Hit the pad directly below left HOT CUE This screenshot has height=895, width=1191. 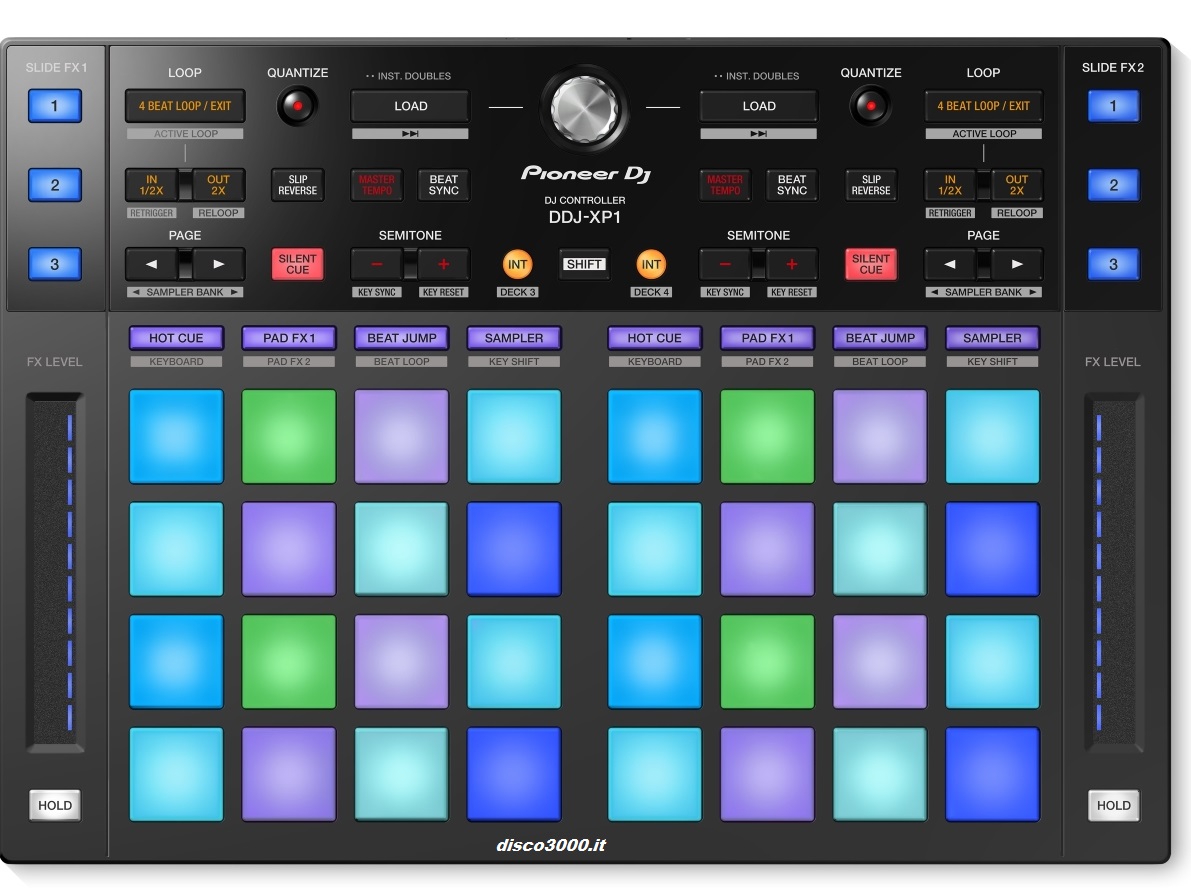tap(176, 436)
